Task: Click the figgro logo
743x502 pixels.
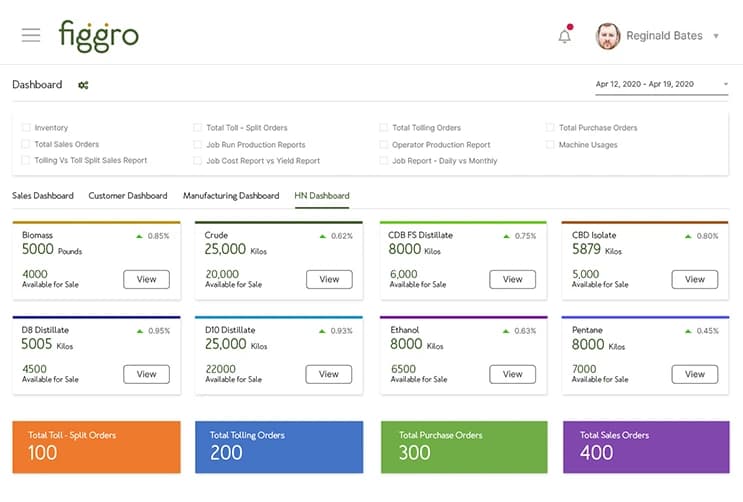Action: pyautogui.click(x=99, y=36)
